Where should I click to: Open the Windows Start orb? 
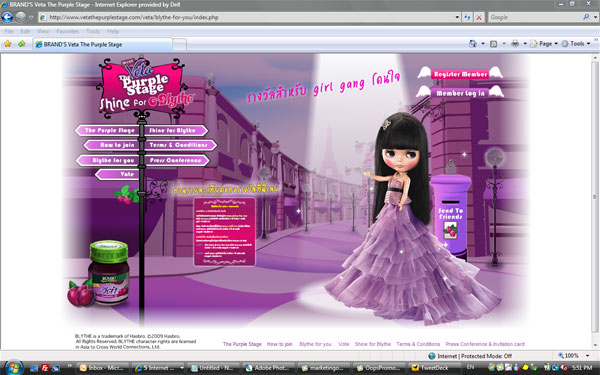[14, 368]
